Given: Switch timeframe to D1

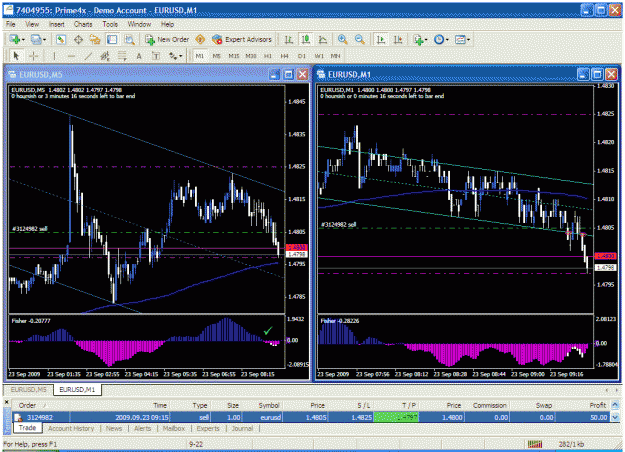Looking at the screenshot, I should click(x=302, y=56).
